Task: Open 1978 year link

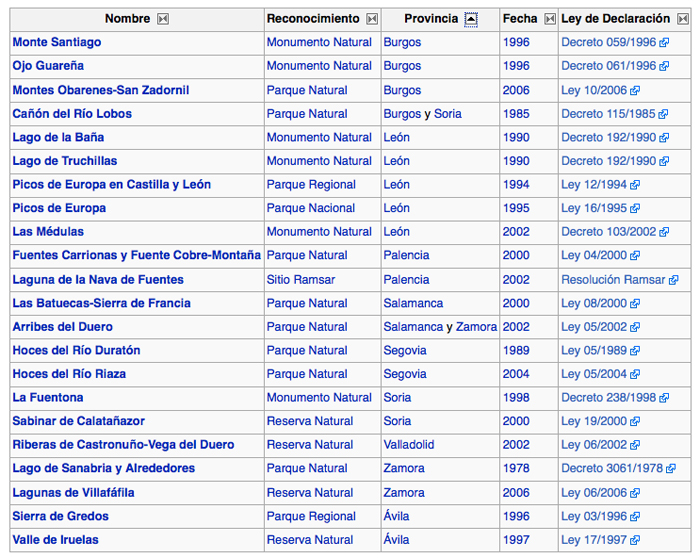Action: coord(516,468)
